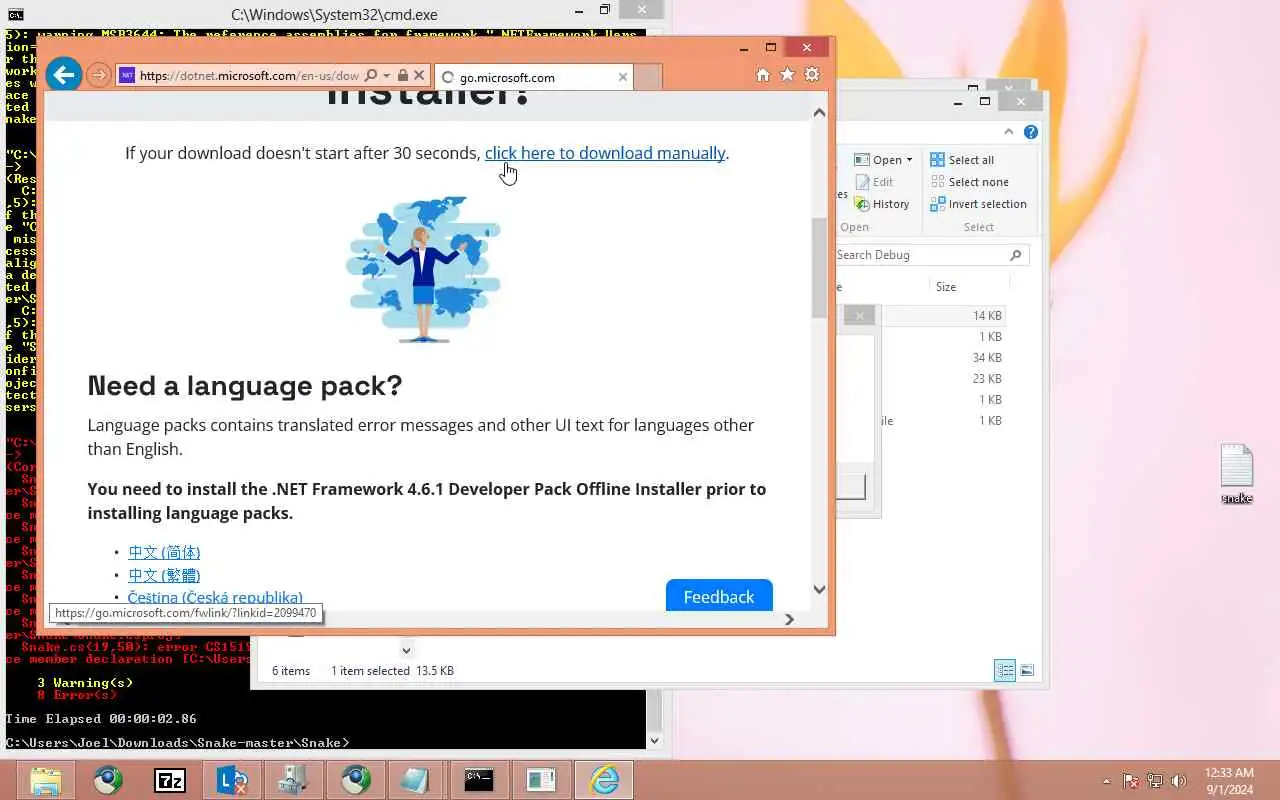The image size is (1280, 800).
Task: Click the blue Feedback button
Action: point(719,596)
